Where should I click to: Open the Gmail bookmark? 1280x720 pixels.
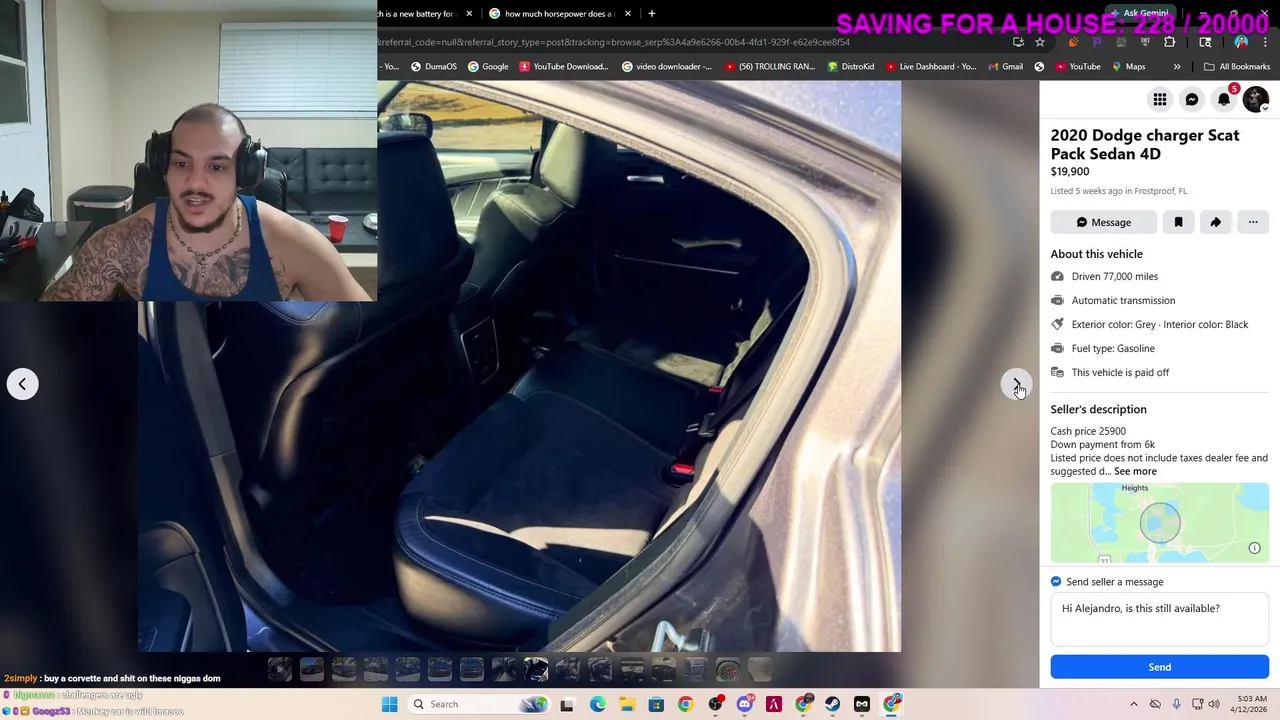(1004, 67)
